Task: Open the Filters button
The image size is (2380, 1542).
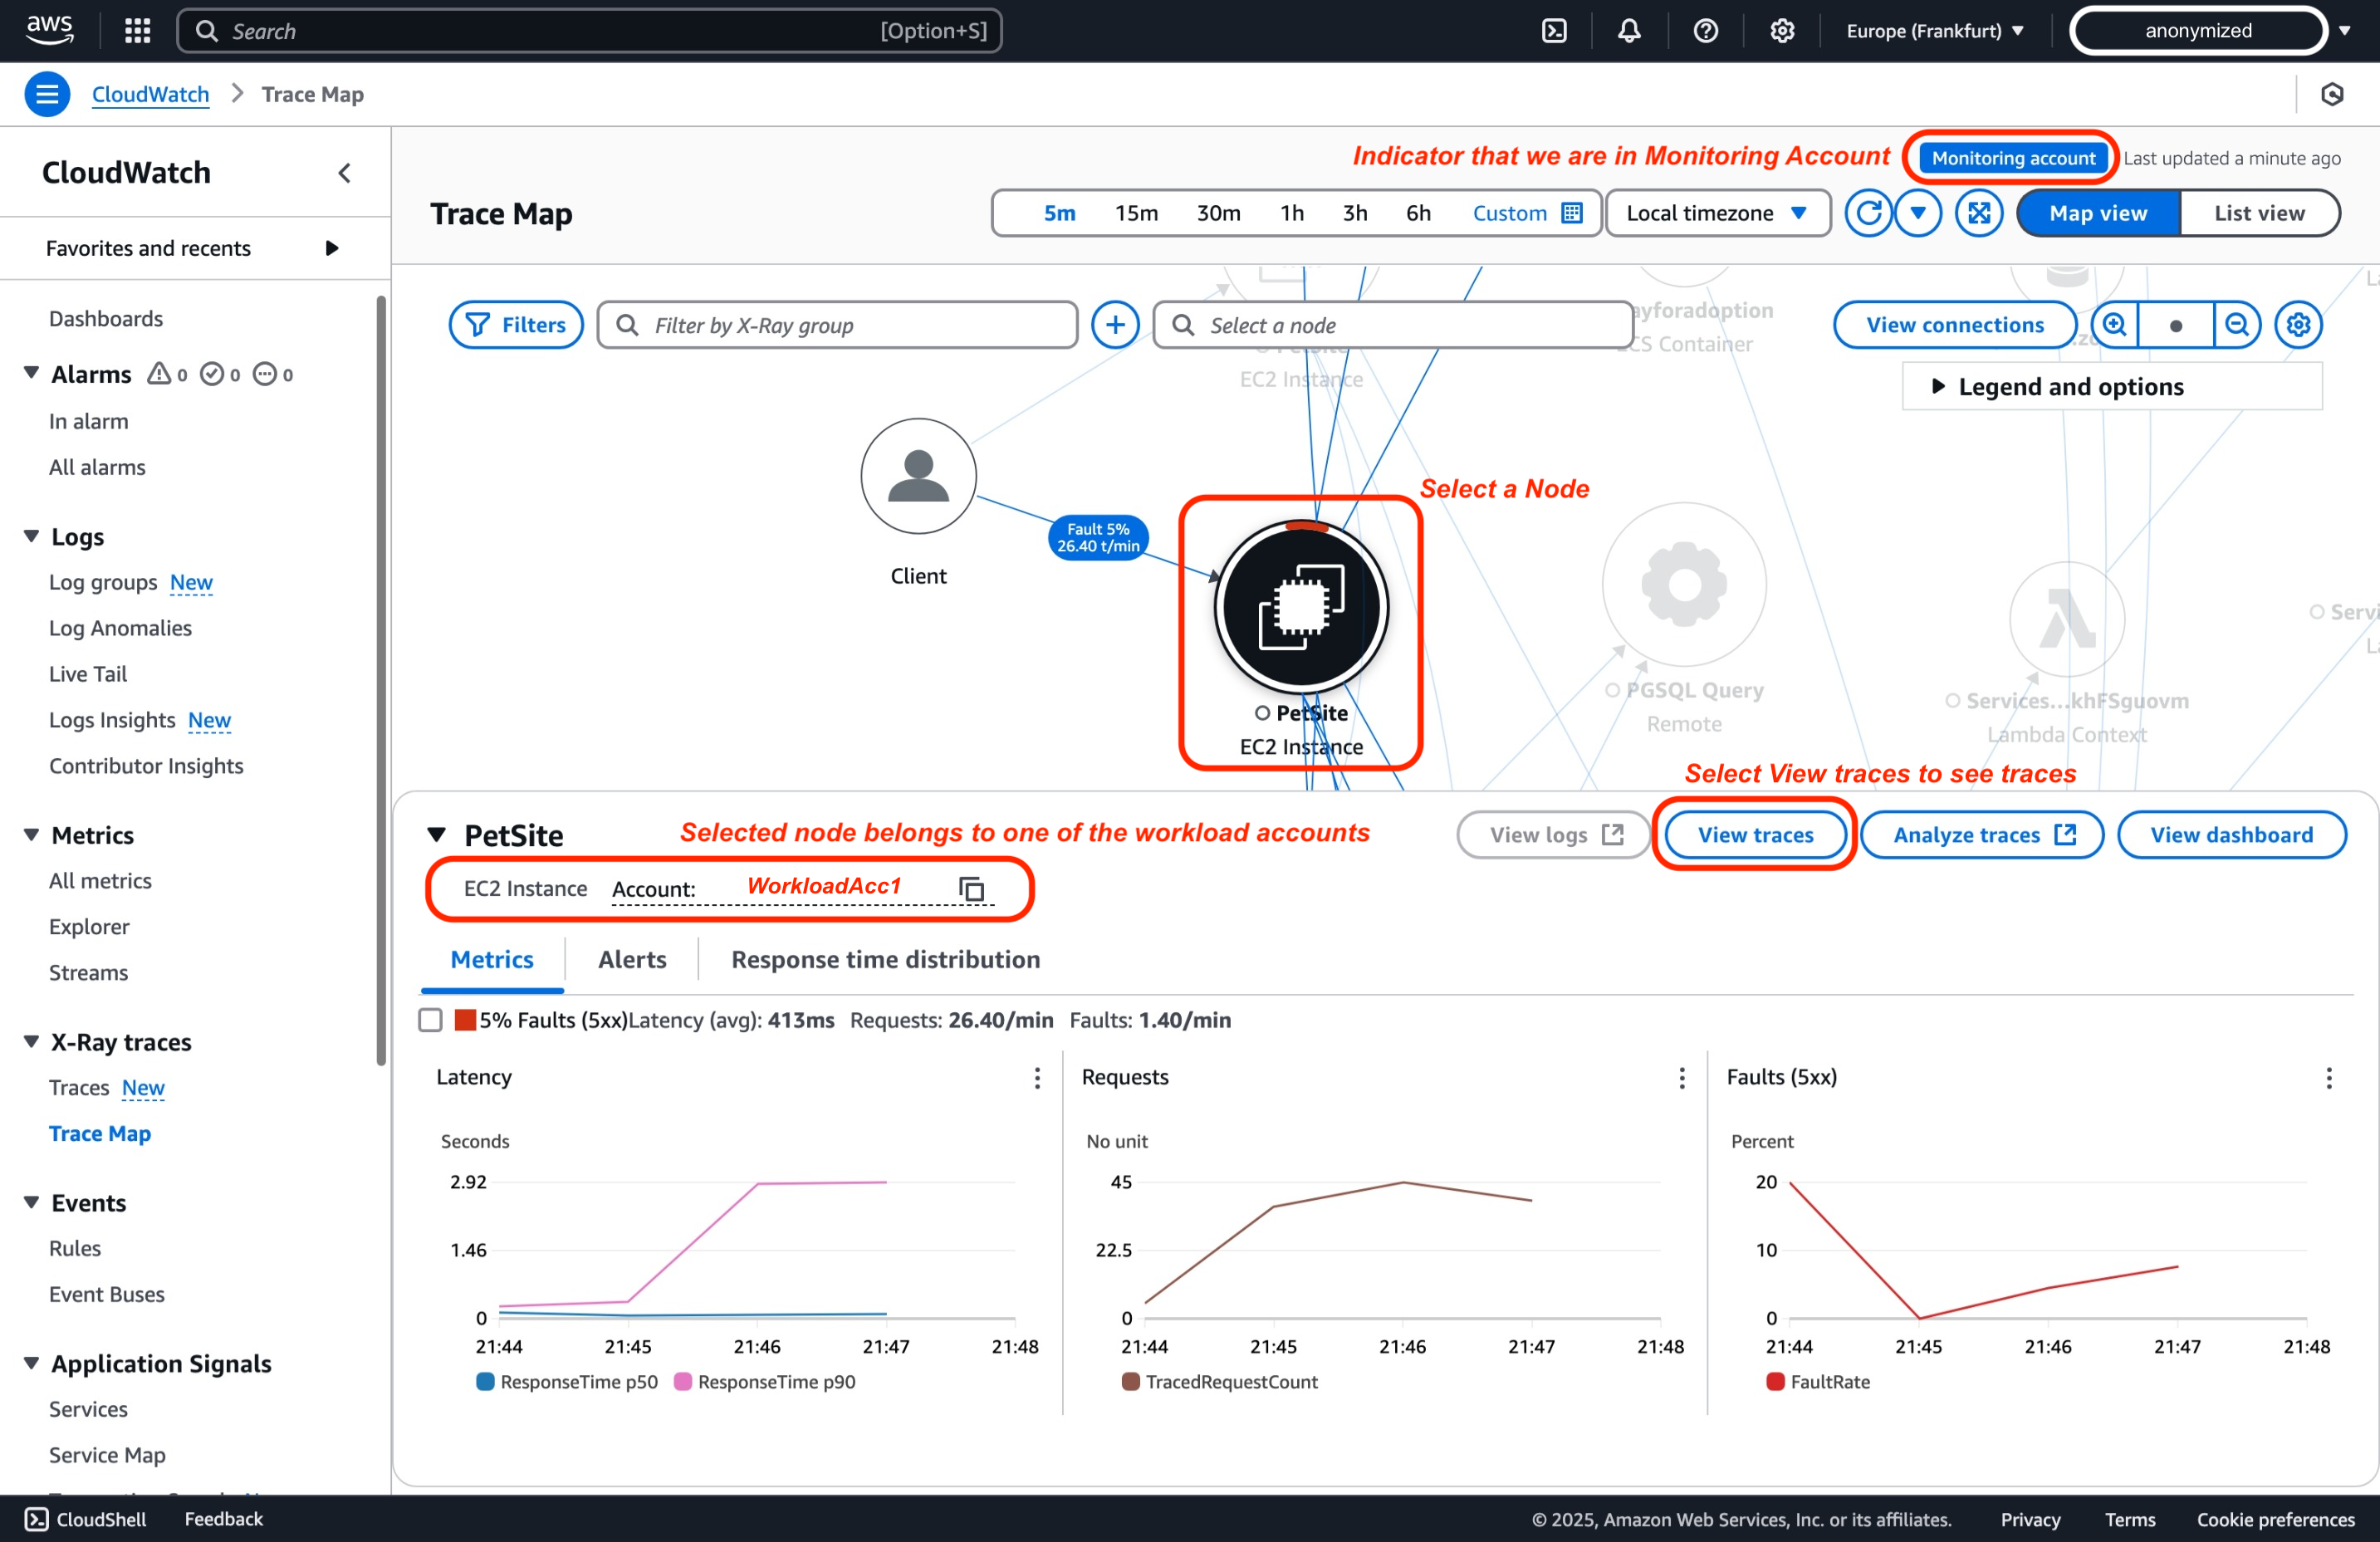Action: click(516, 325)
